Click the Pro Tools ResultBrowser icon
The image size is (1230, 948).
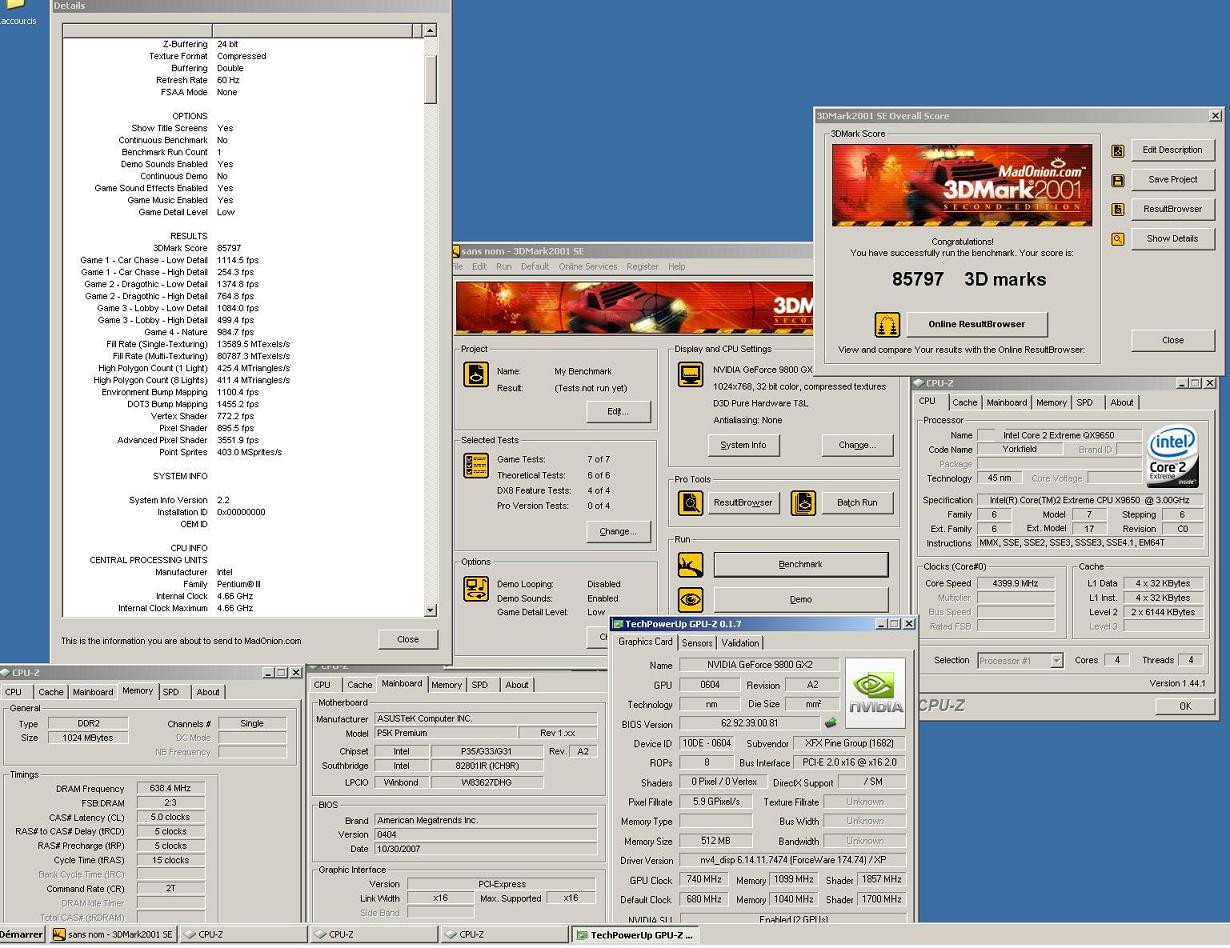[690, 503]
